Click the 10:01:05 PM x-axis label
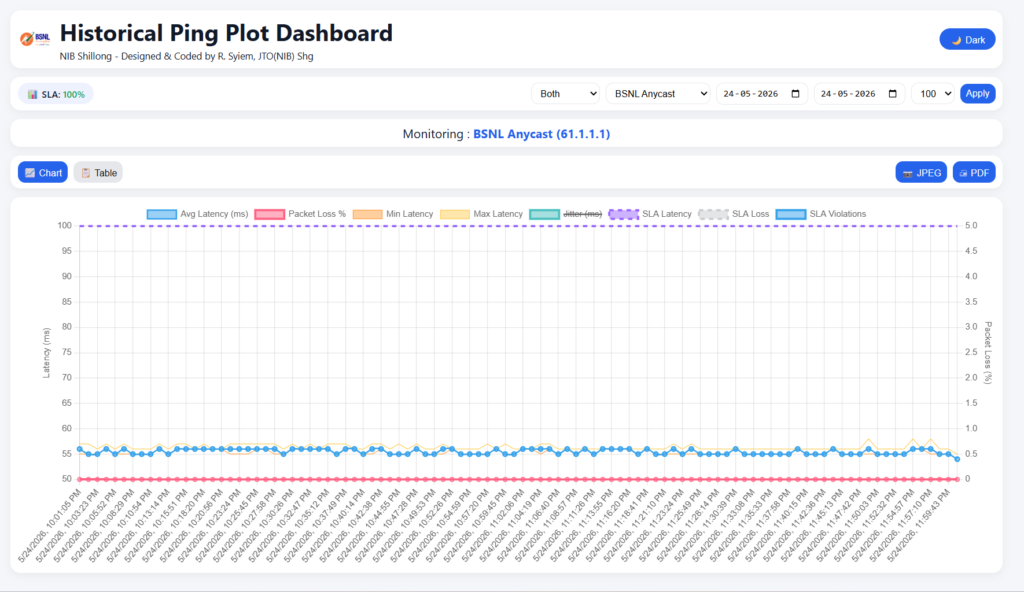This screenshot has height=592, width=1024. pos(49,525)
